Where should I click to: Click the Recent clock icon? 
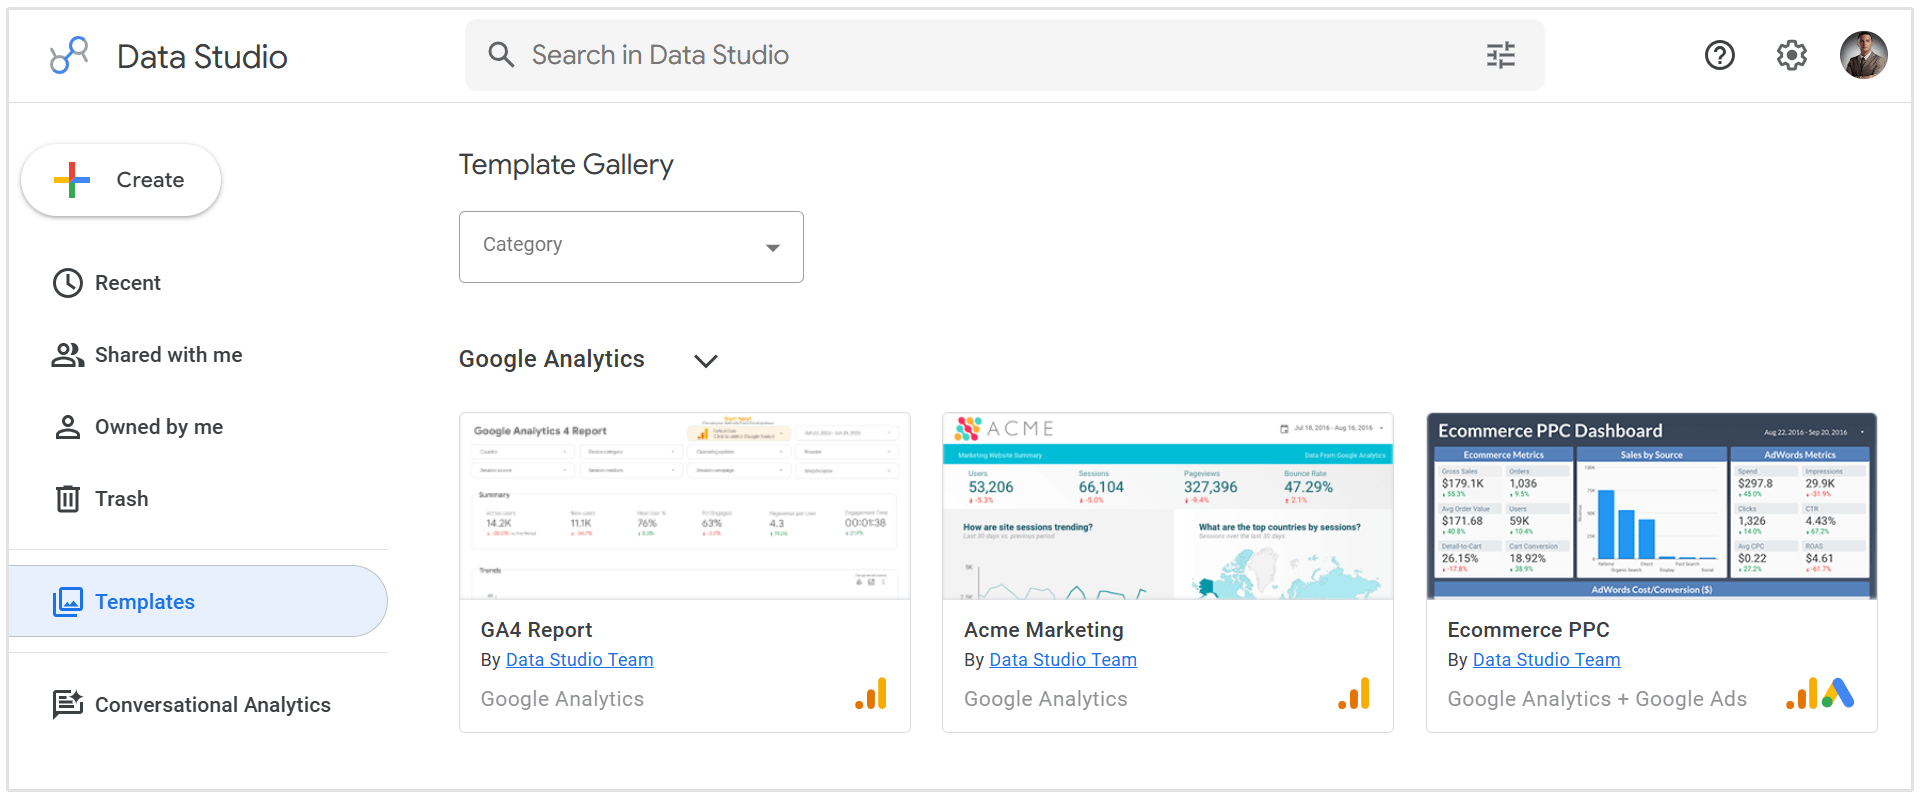click(x=68, y=283)
